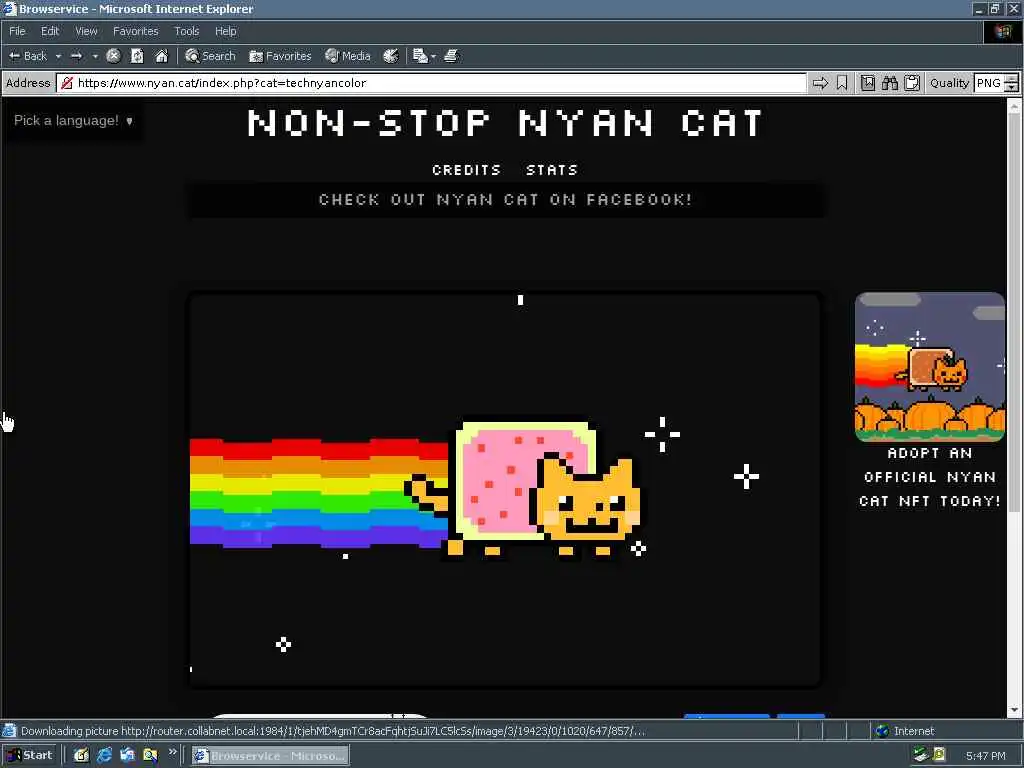This screenshot has height=768, width=1024.
Task: Click the NON-STOP NYAN CAT title
Action: (505, 123)
